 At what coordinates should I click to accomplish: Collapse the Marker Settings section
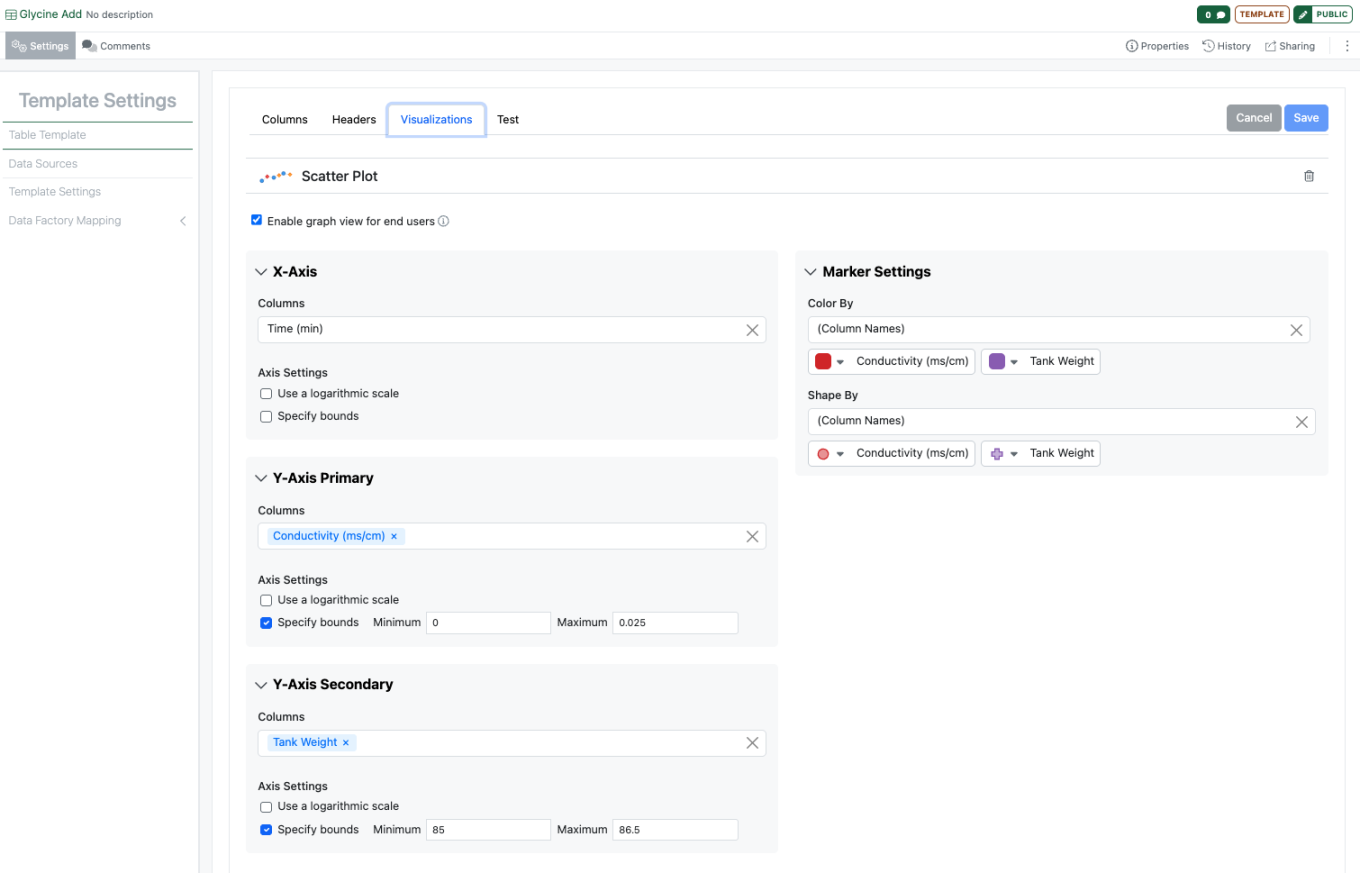pyautogui.click(x=810, y=272)
